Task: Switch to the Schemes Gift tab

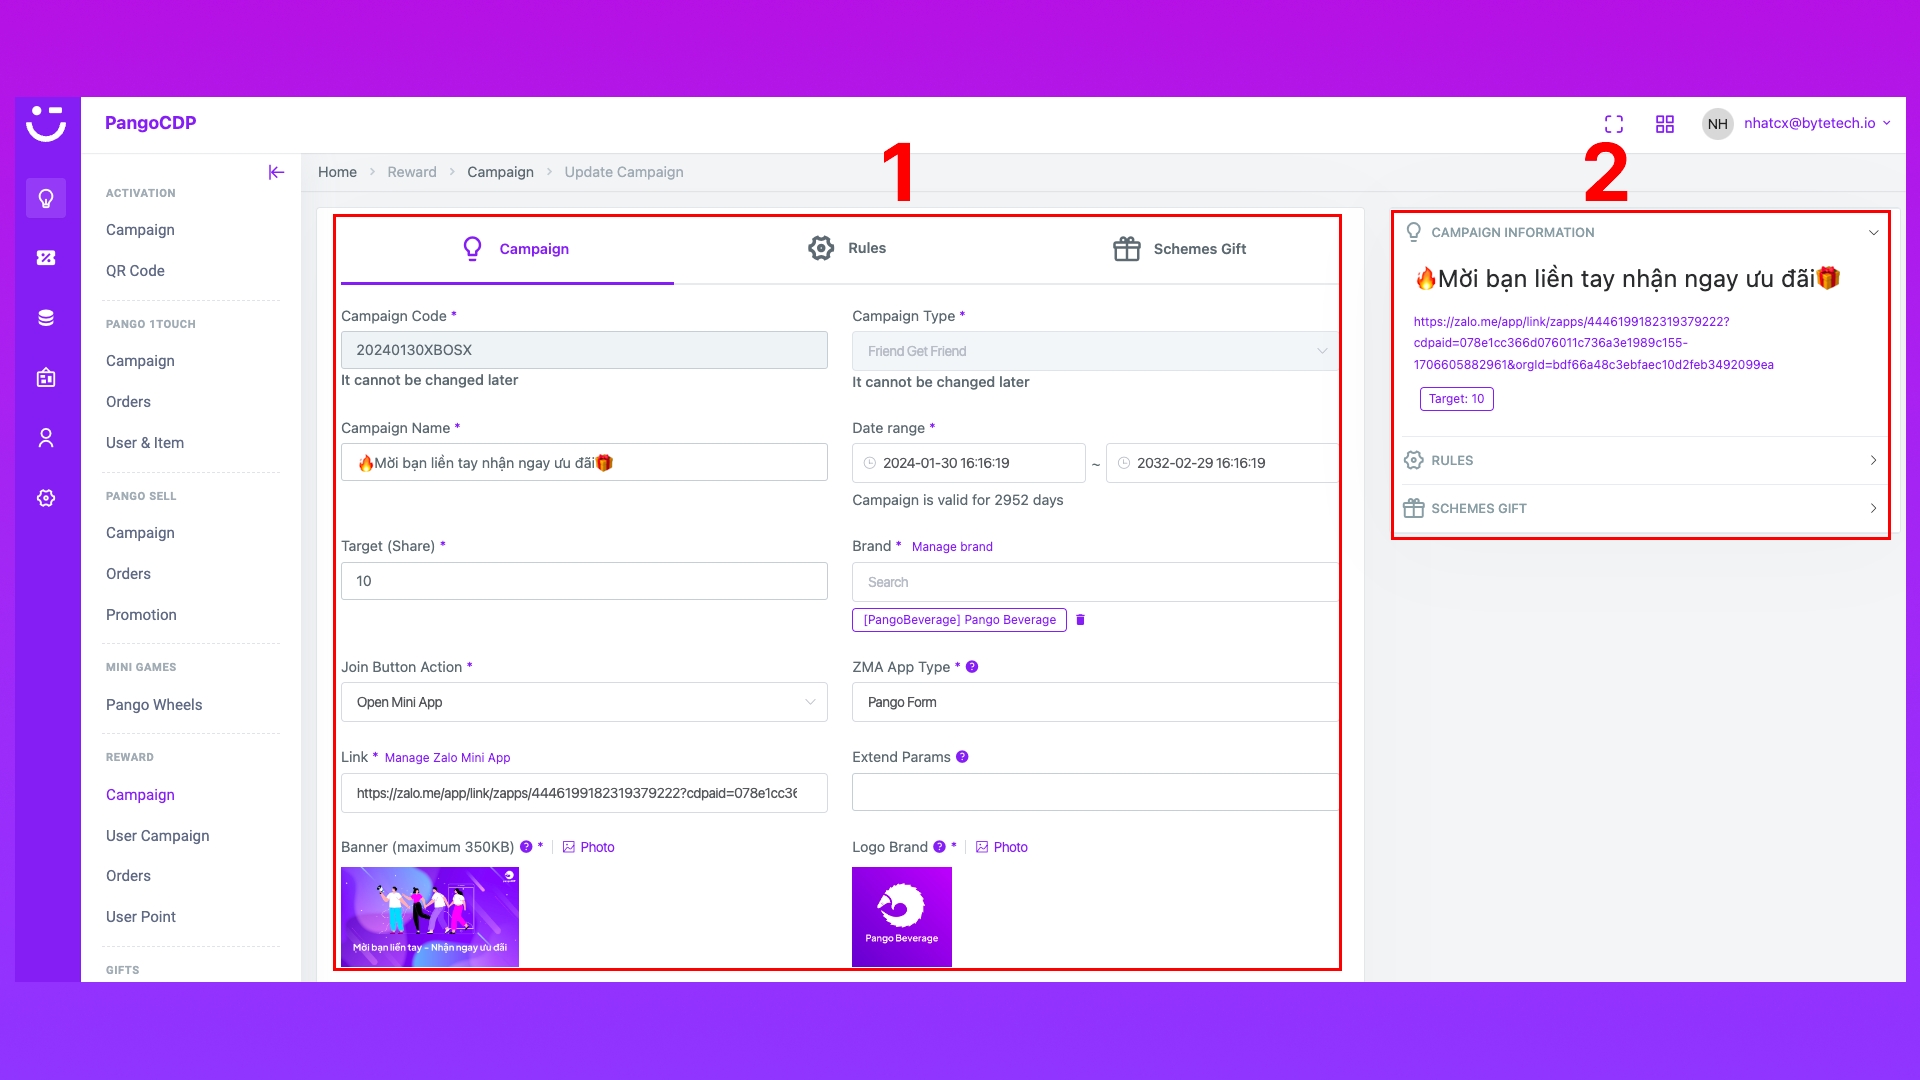Action: point(1180,249)
